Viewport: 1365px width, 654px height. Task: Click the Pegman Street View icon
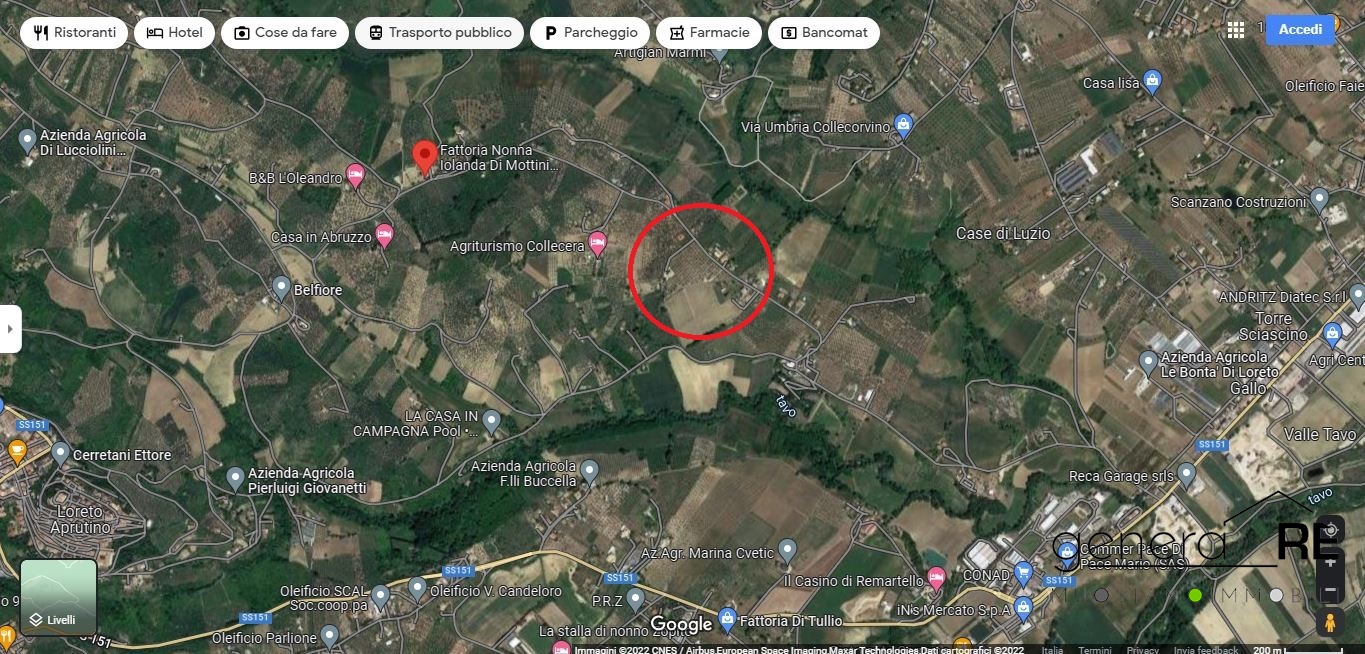point(1329,622)
